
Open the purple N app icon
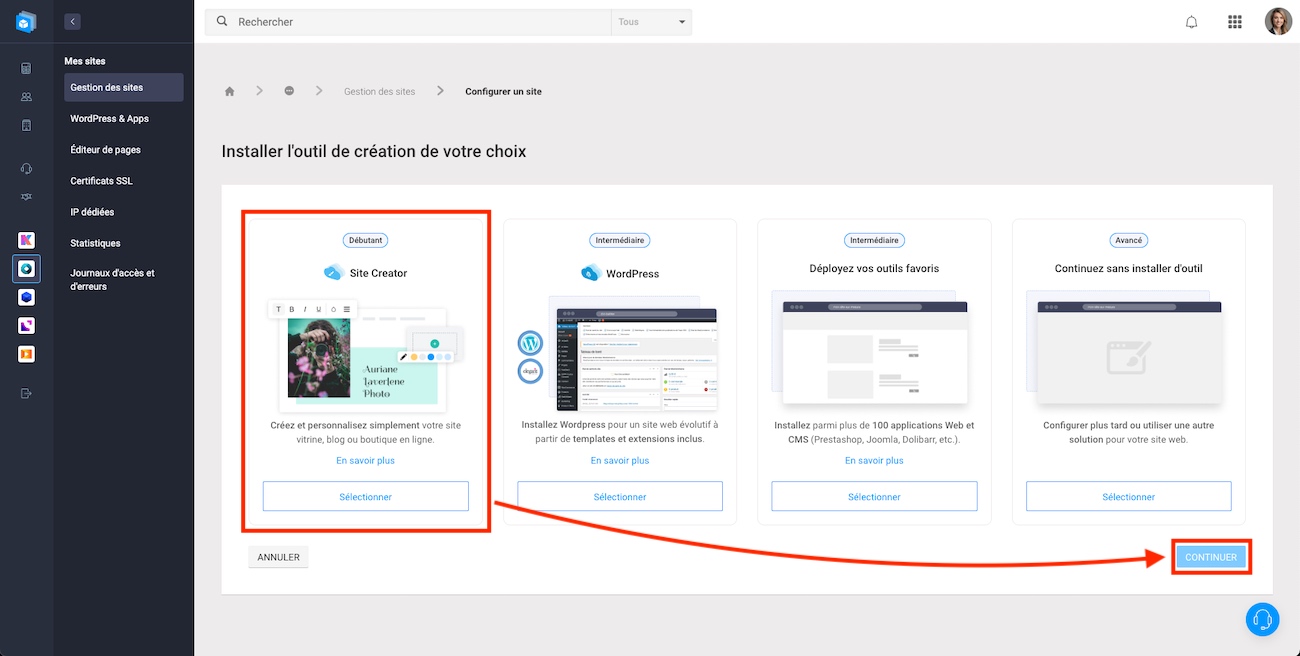[x=26, y=326]
